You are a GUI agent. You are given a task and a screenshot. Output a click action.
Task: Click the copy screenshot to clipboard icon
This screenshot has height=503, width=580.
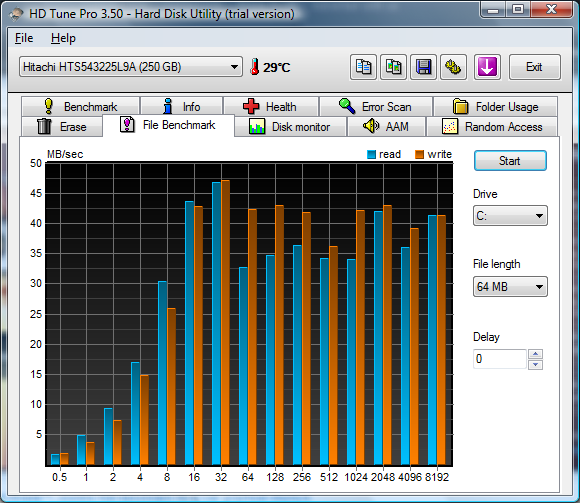tap(394, 67)
